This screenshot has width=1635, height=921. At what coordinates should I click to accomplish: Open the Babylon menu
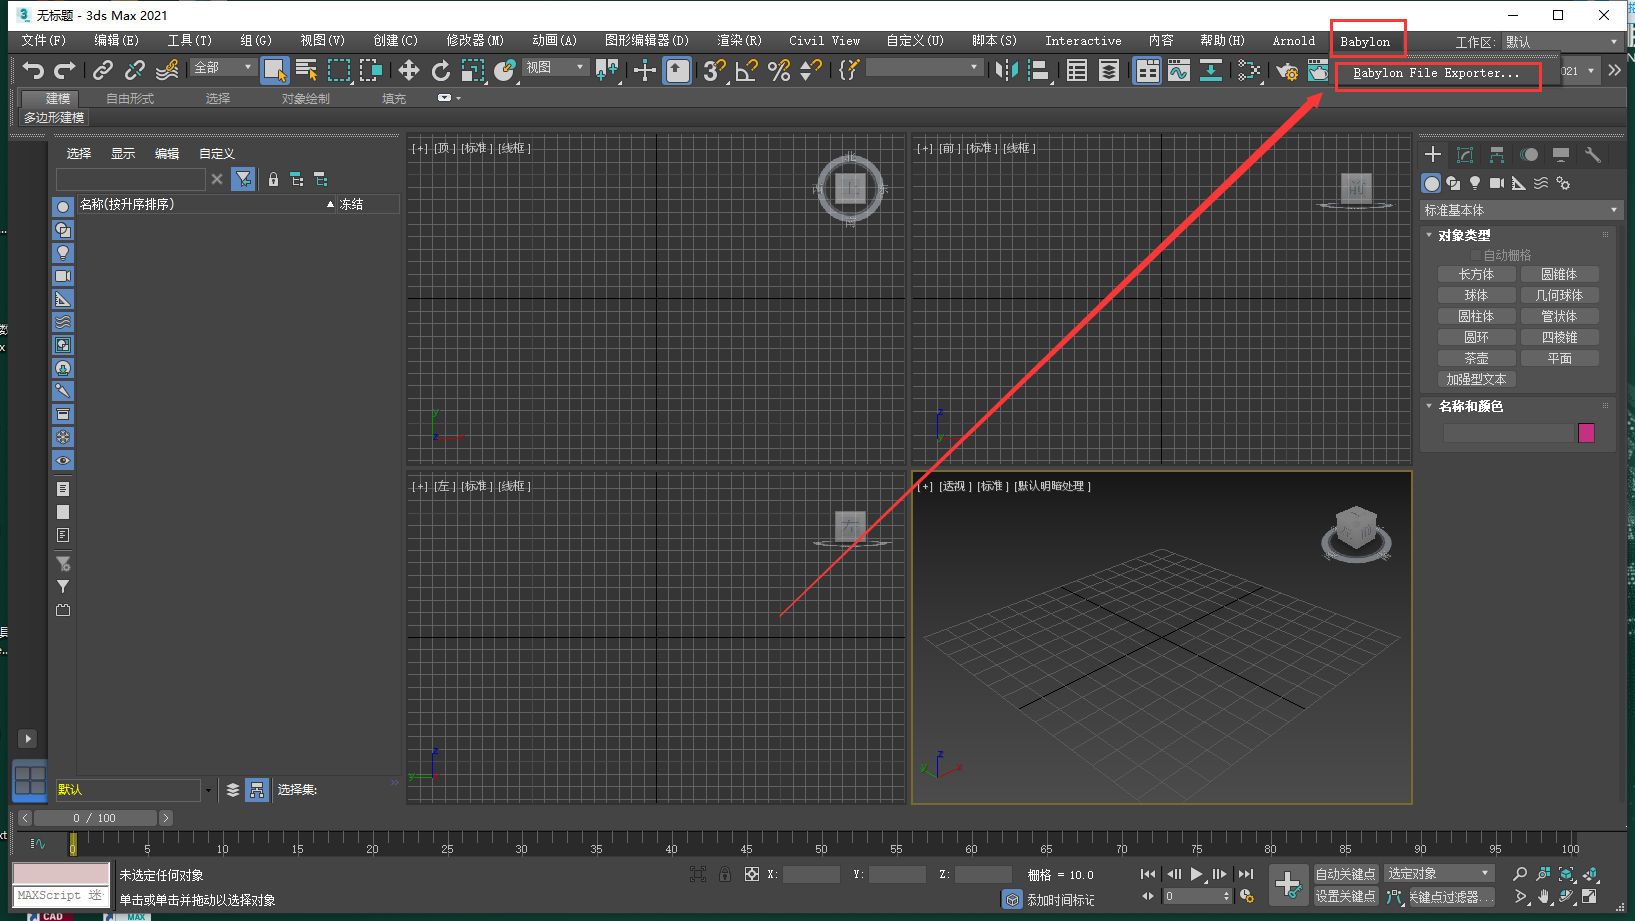point(1366,41)
